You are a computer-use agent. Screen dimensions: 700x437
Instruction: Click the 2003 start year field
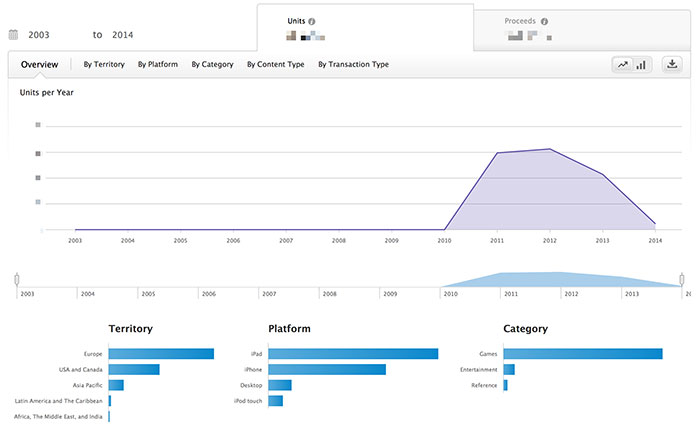click(x=39, y=35)
